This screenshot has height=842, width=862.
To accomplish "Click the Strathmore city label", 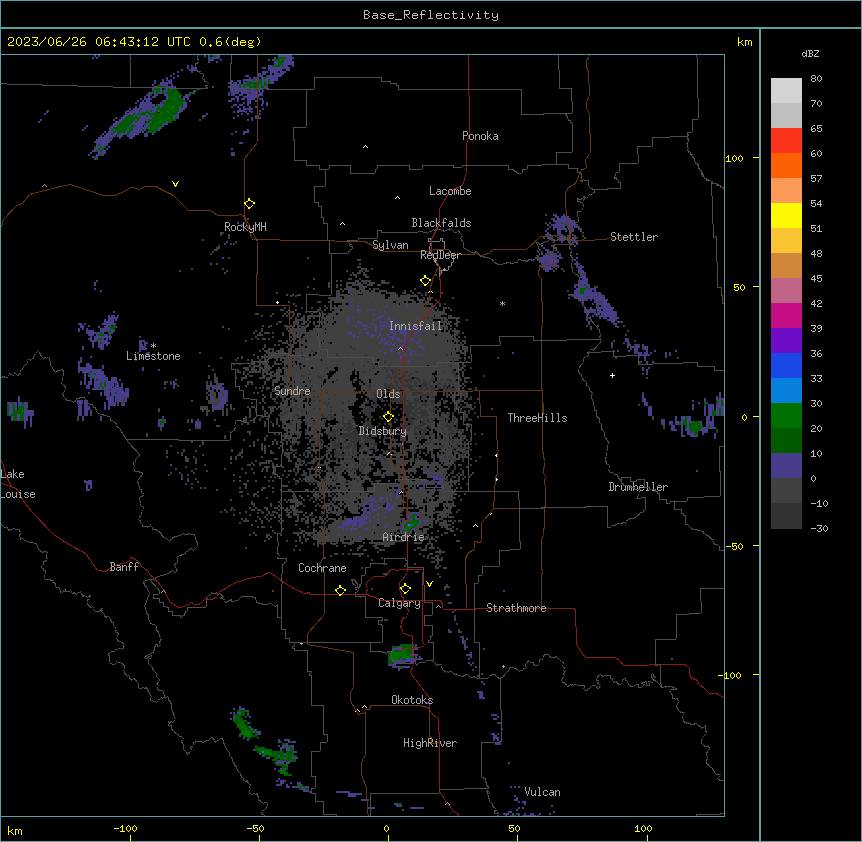I will point(516,608).
